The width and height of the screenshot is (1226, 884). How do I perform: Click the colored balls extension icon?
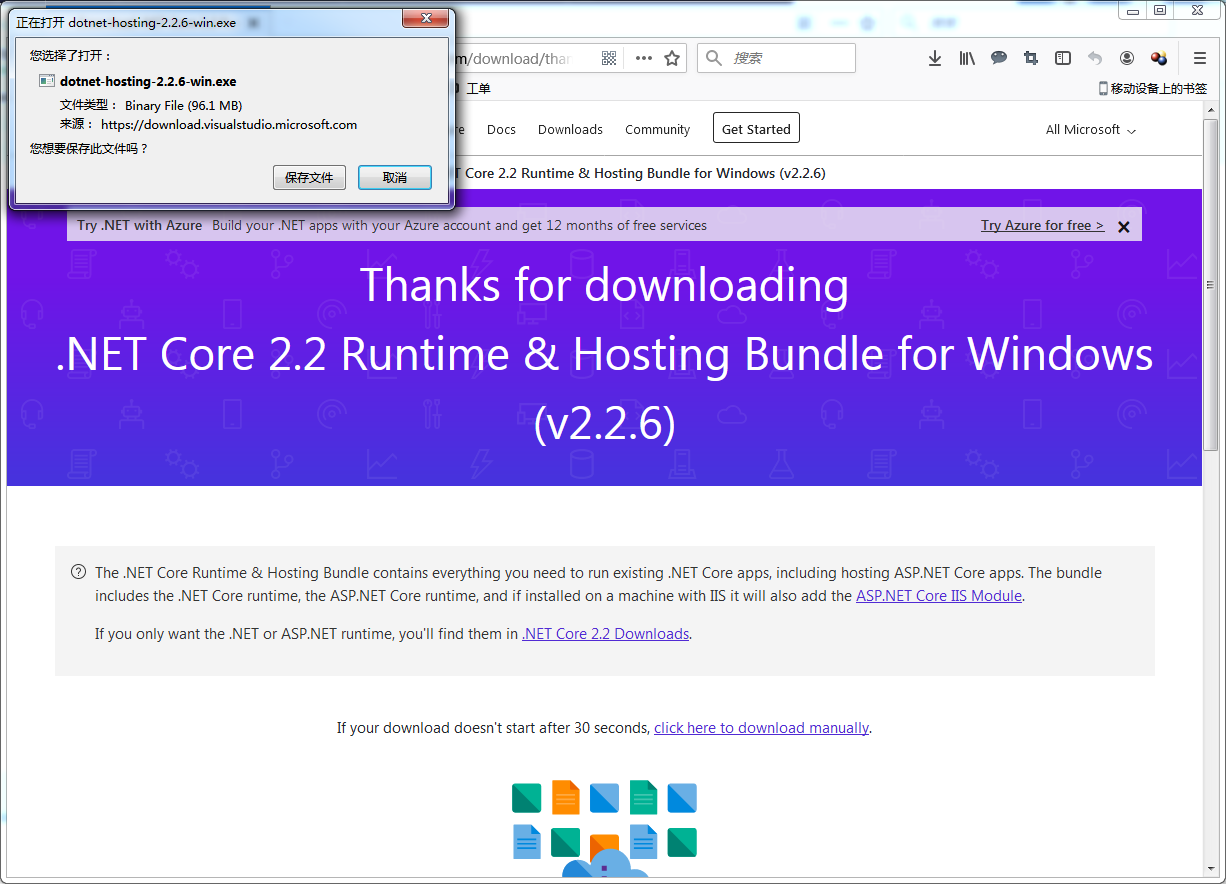pyautogui.click(x=1159, y=58)
